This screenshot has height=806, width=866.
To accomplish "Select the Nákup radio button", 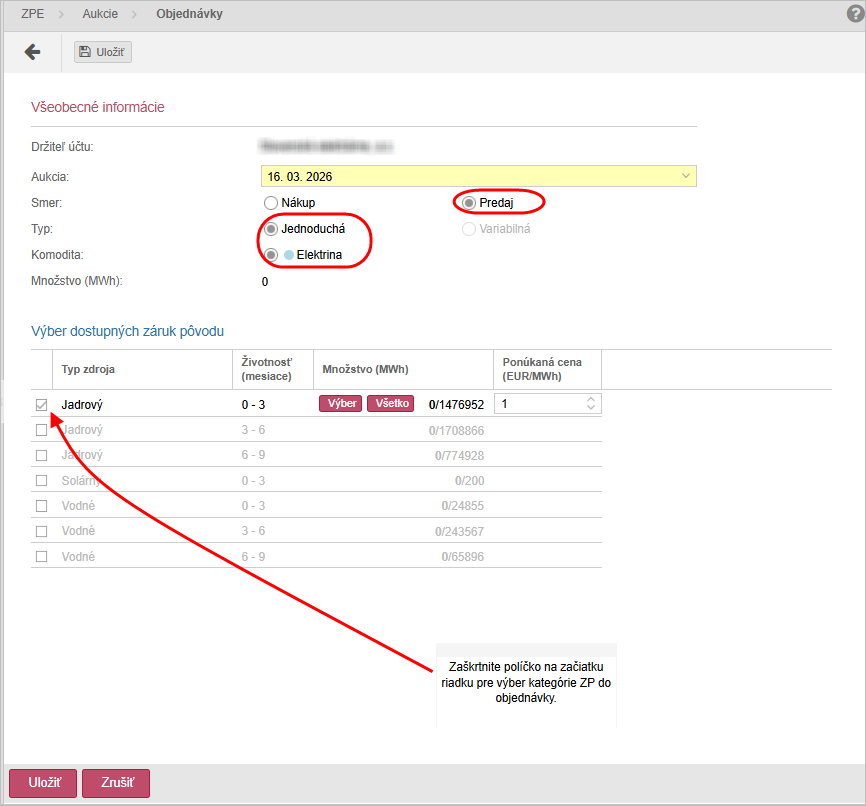I will tap(271, 203).
